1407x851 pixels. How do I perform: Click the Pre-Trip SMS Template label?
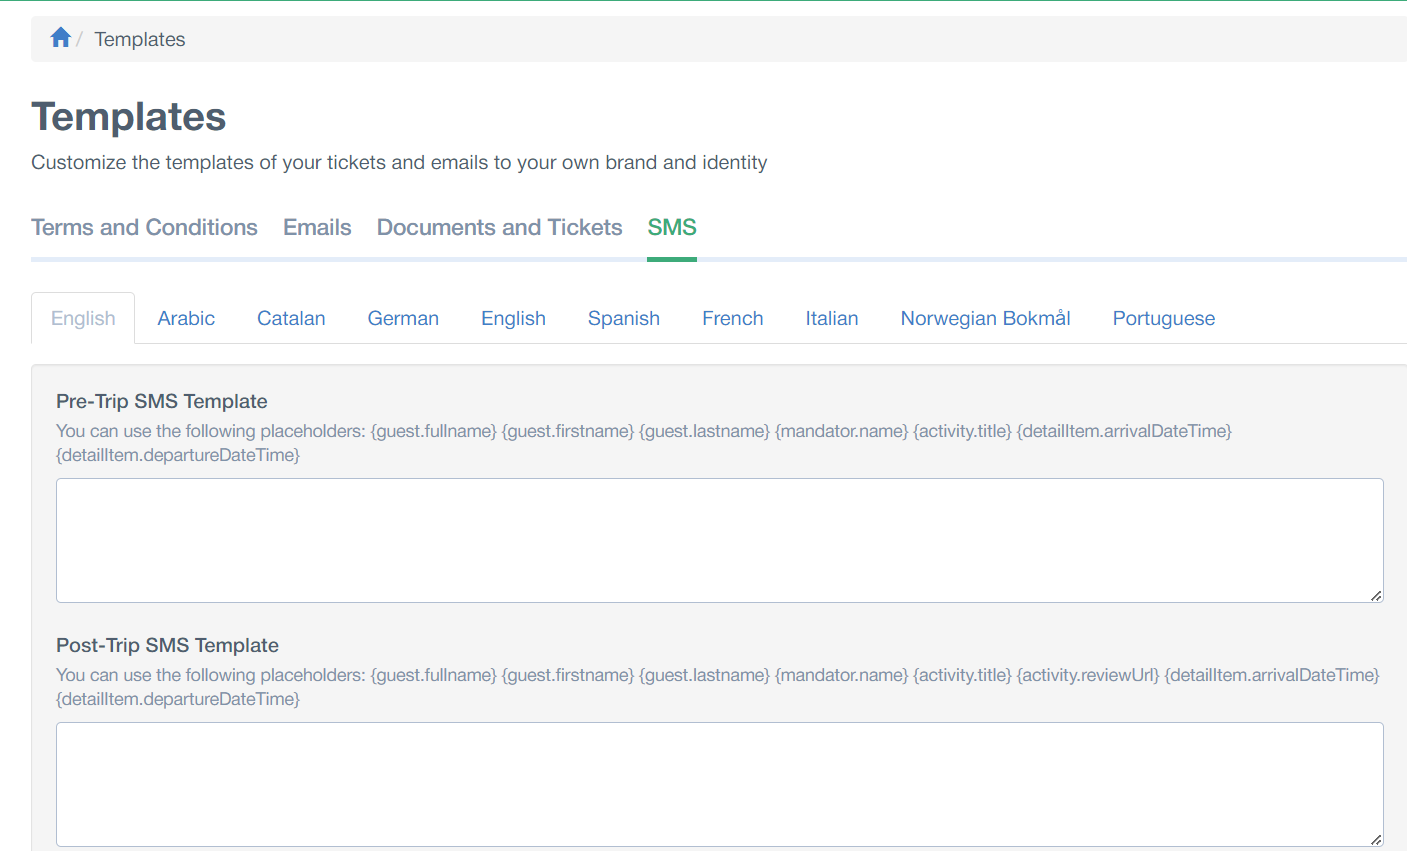(x=162, y=401)
